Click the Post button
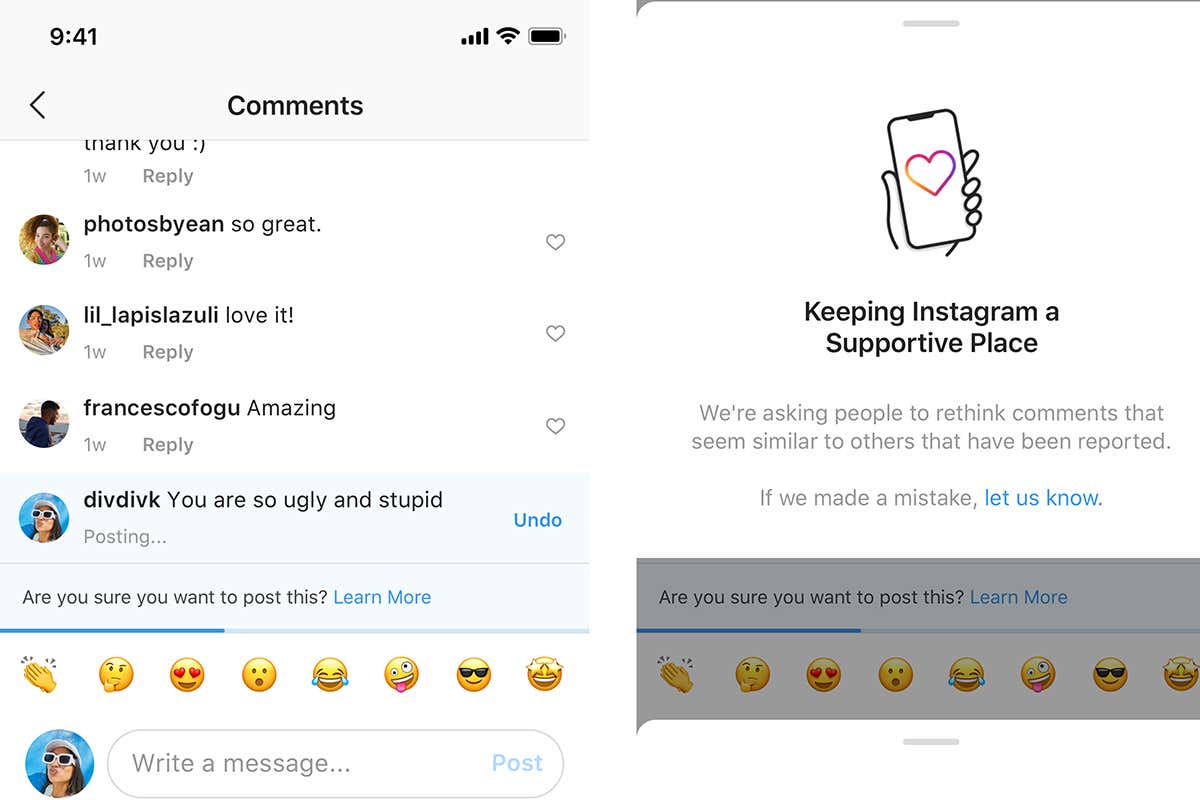This screenshot has height=800, width=1200. [x=517, y=763]
